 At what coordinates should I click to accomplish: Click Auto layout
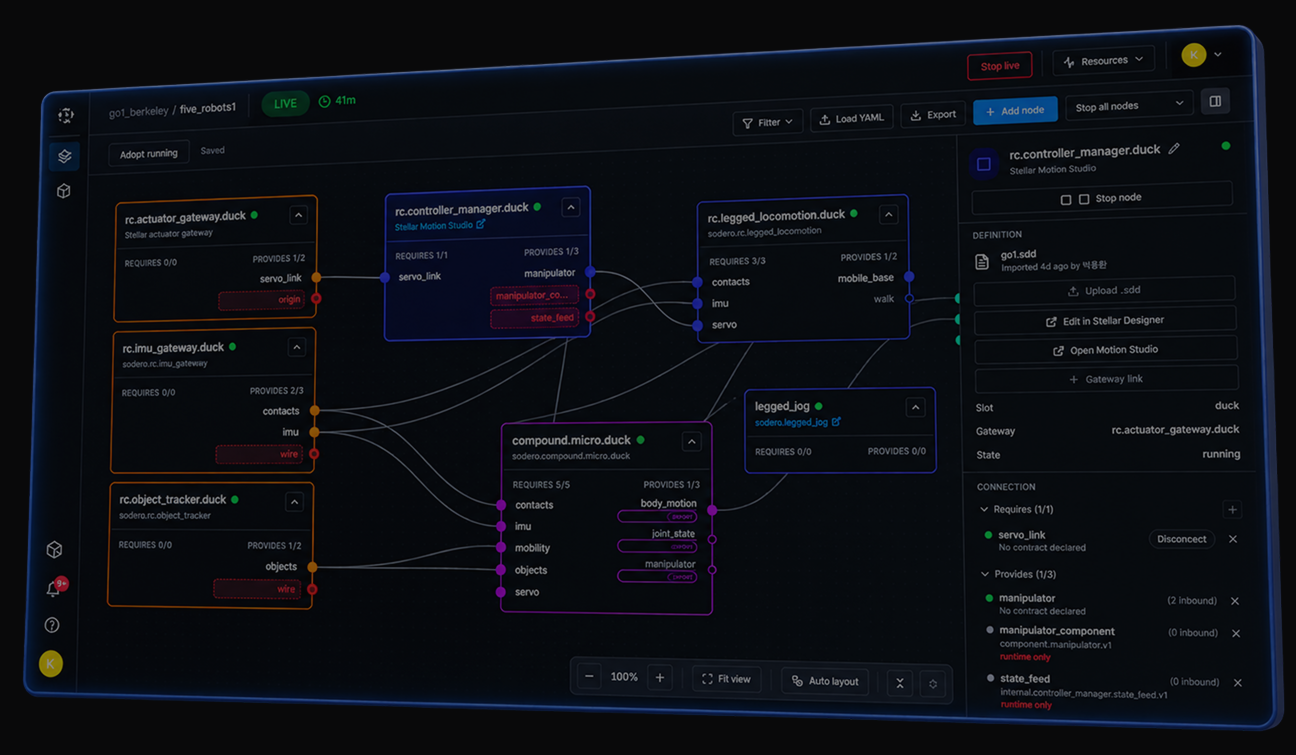[x=825, y=681]
